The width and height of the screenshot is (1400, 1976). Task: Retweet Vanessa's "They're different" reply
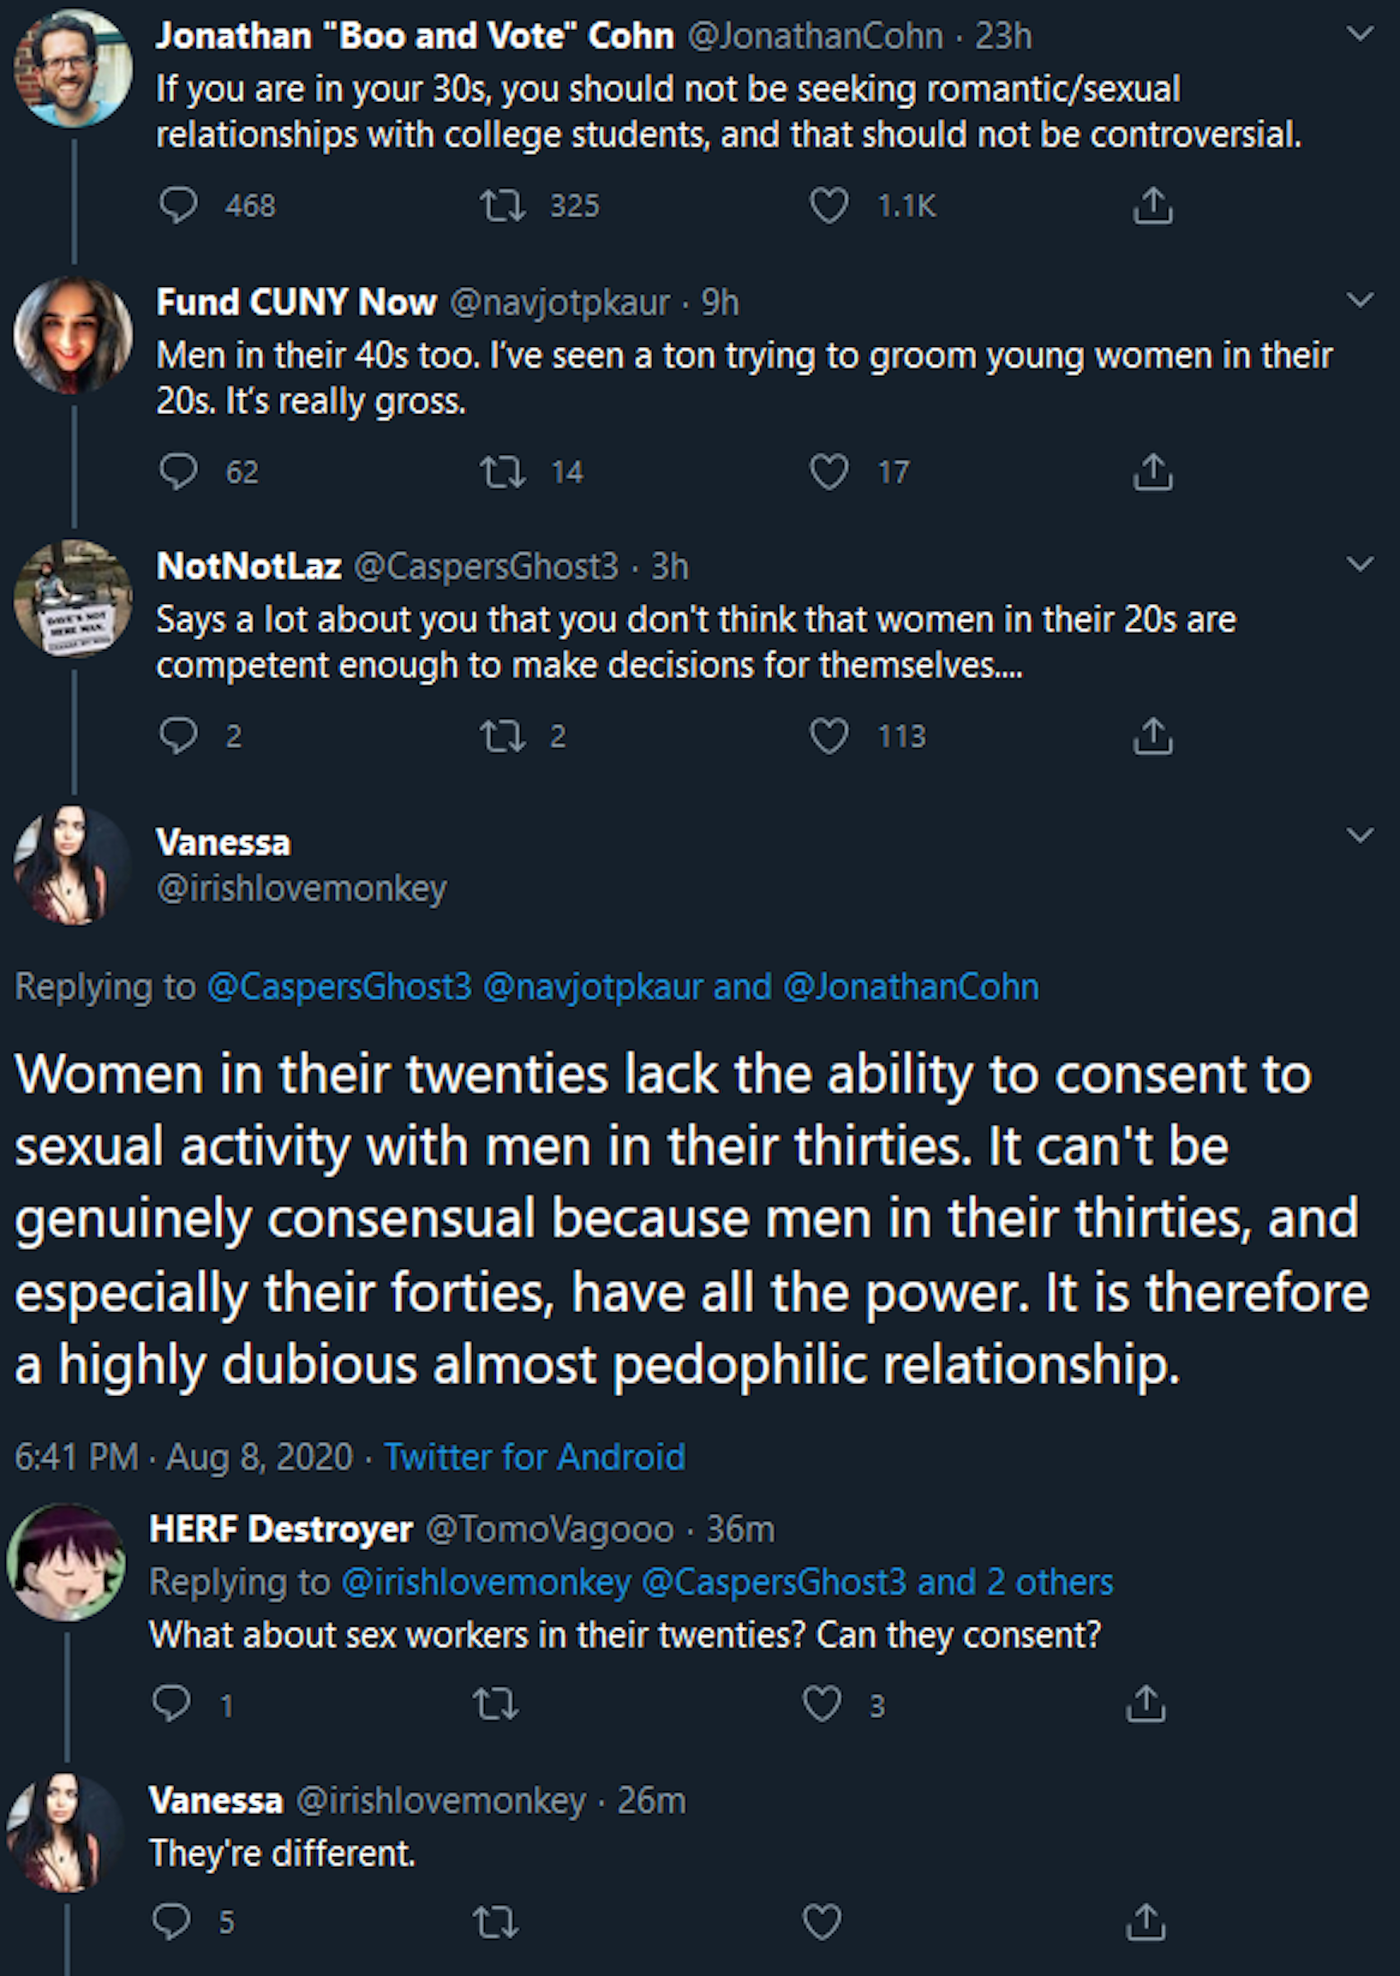coord(495,1921)
